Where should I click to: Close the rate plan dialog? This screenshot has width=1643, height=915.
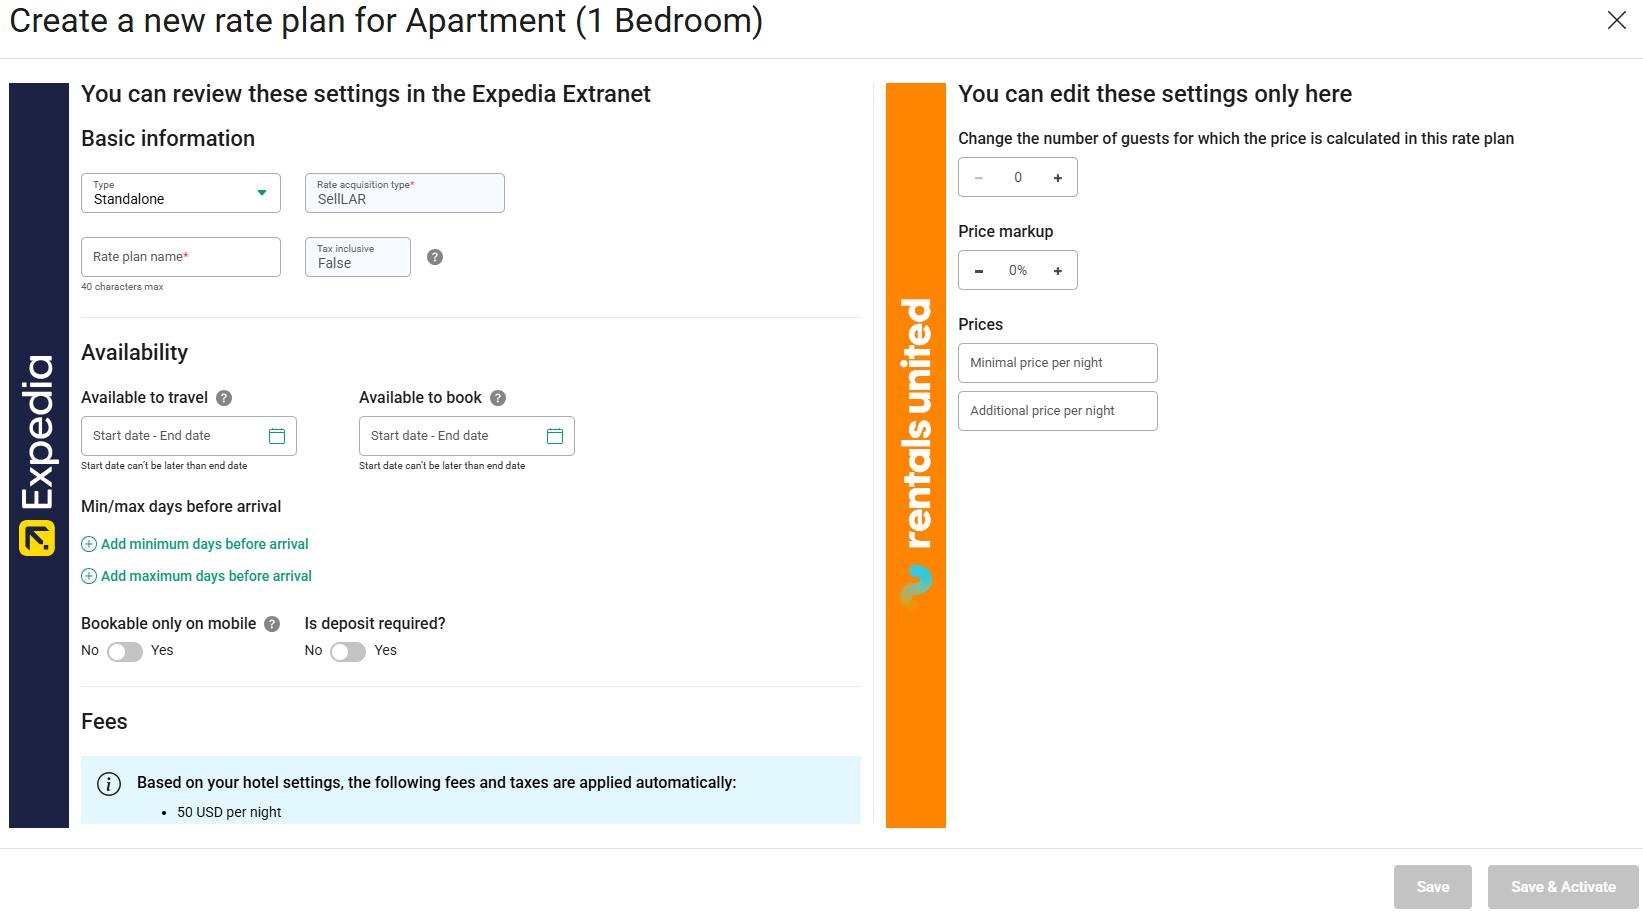pos(1616,21)
